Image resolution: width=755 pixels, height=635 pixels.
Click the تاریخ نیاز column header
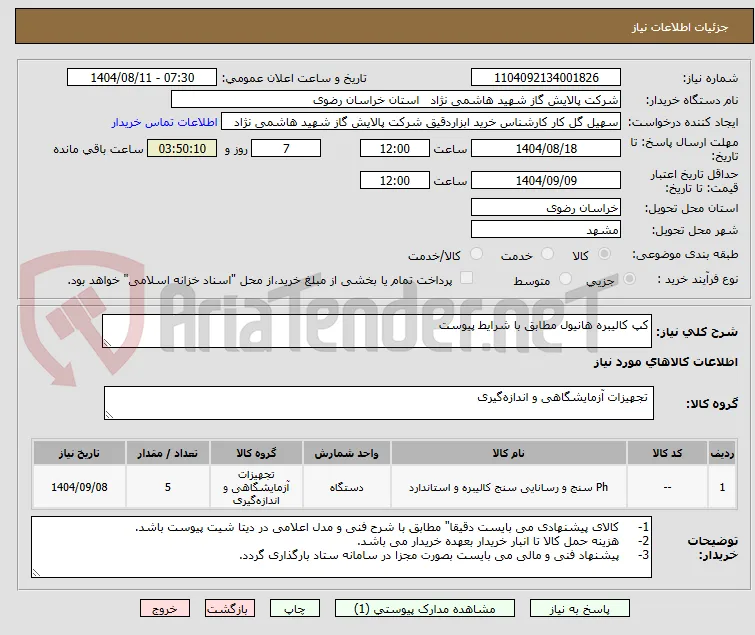[79, 453]
